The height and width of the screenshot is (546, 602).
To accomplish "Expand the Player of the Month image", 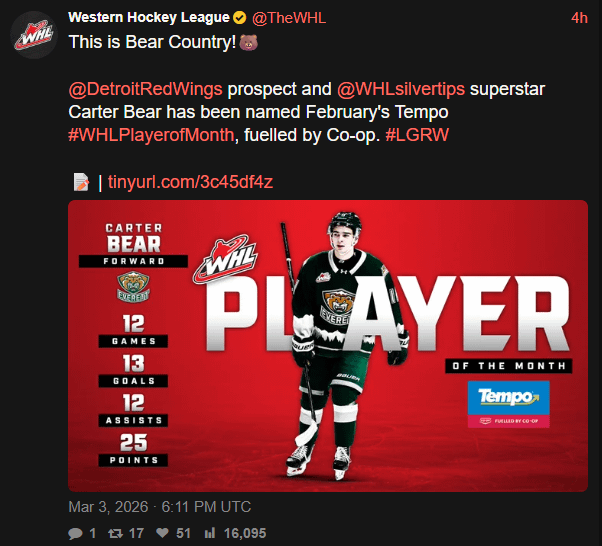I will [x=327, y=345].
